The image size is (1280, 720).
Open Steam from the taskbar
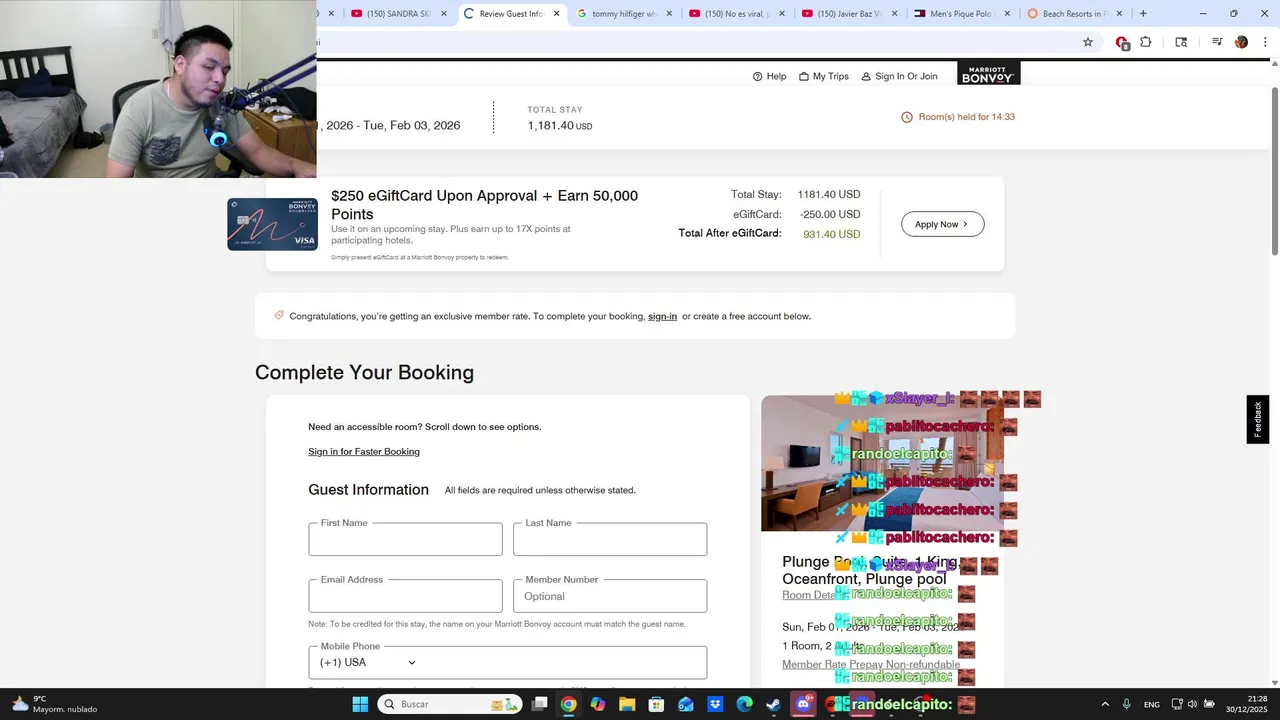[774, 704]
